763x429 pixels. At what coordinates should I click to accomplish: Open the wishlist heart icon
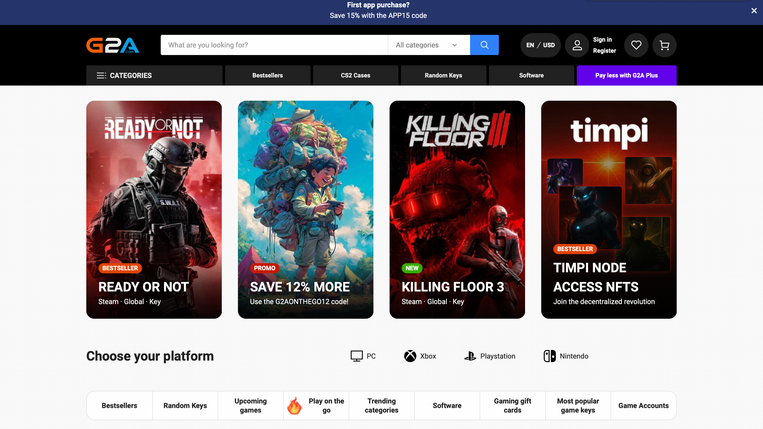pyautogui.click(x=636, y=45)
